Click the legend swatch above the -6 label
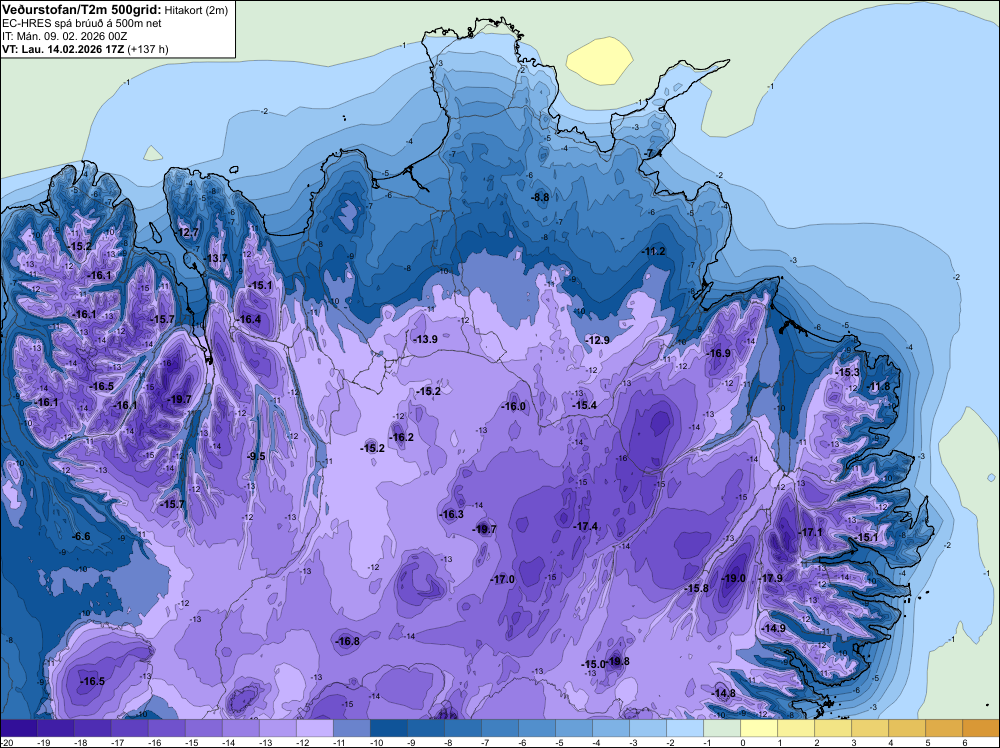The height and width of the screenshot is (748, 1000). pos(536,728)
